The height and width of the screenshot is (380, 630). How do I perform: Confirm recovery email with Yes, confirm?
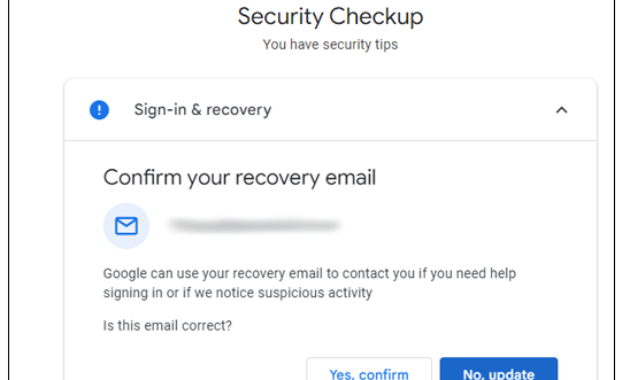369,369
